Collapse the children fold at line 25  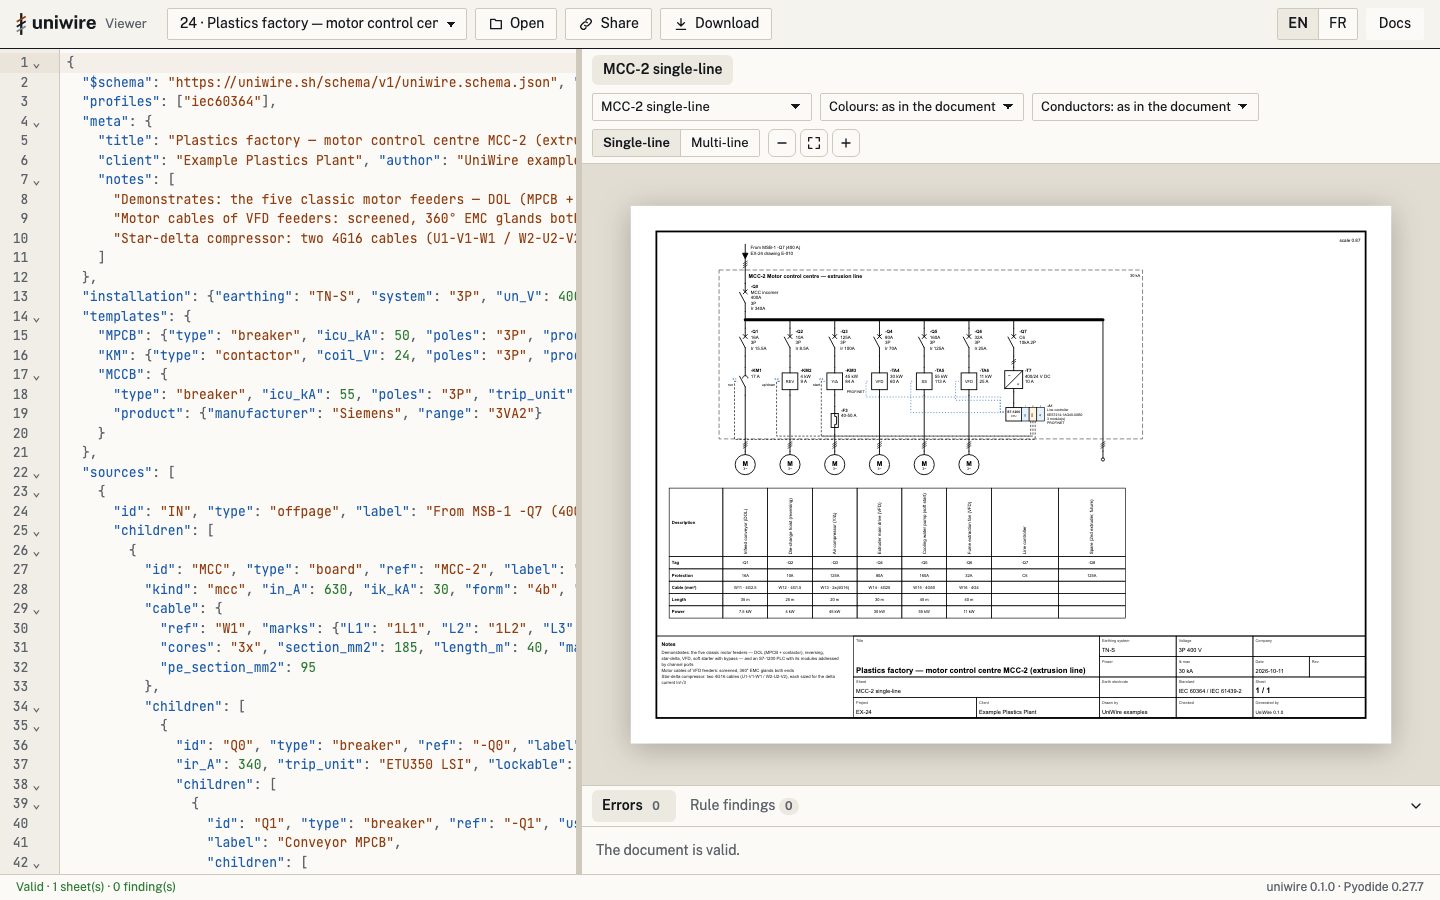[x=37, y=533]
